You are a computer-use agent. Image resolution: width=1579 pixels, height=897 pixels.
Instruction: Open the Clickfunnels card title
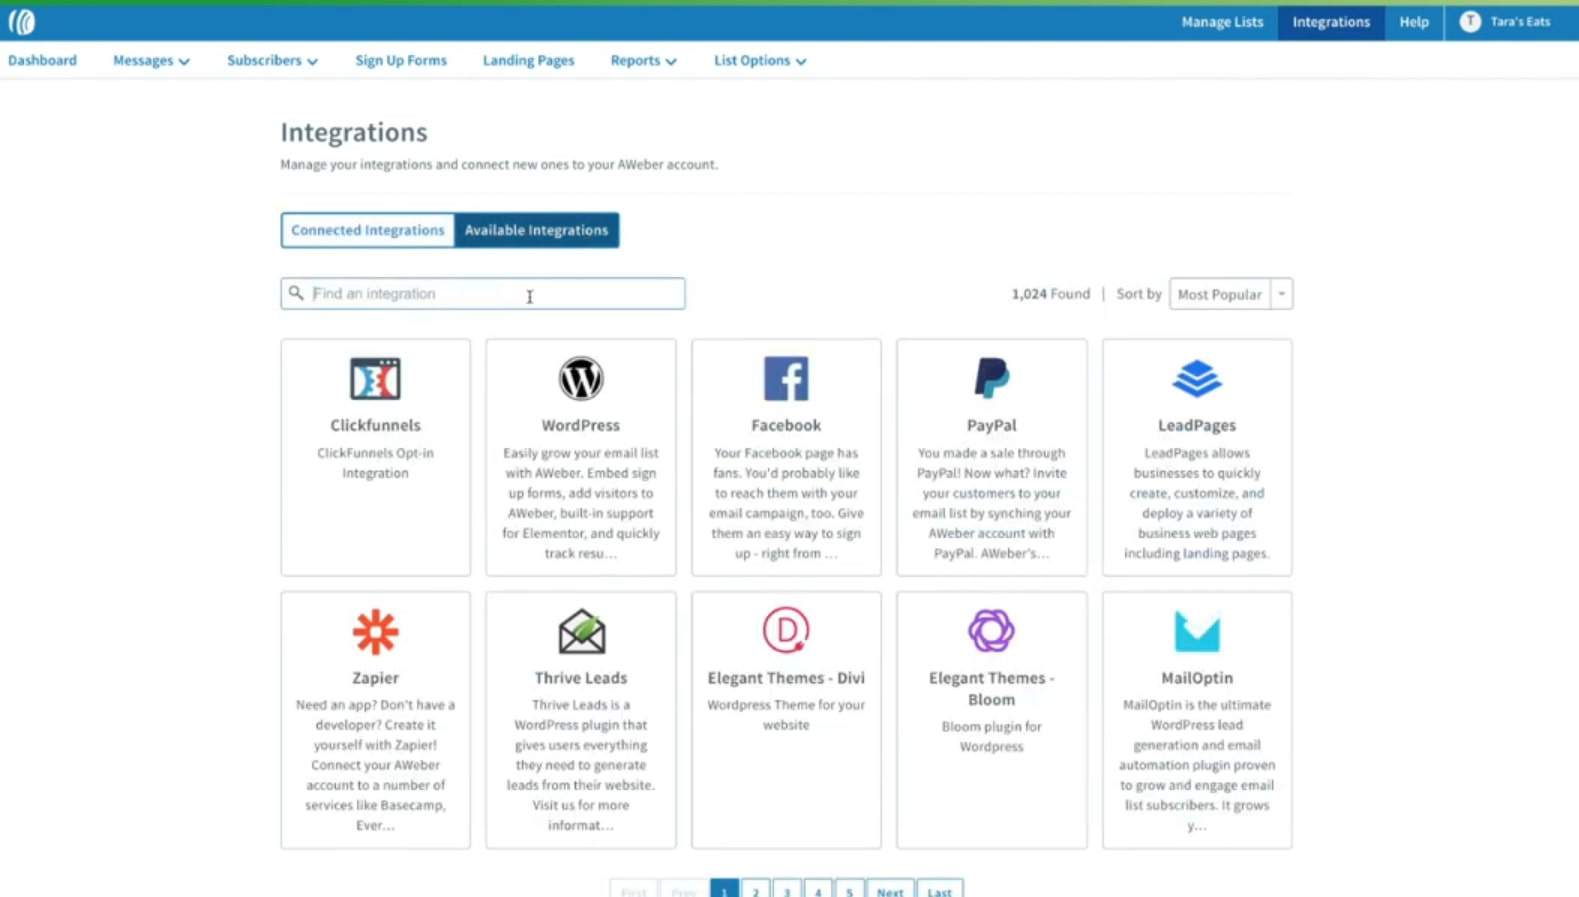(x=375, y=425)
